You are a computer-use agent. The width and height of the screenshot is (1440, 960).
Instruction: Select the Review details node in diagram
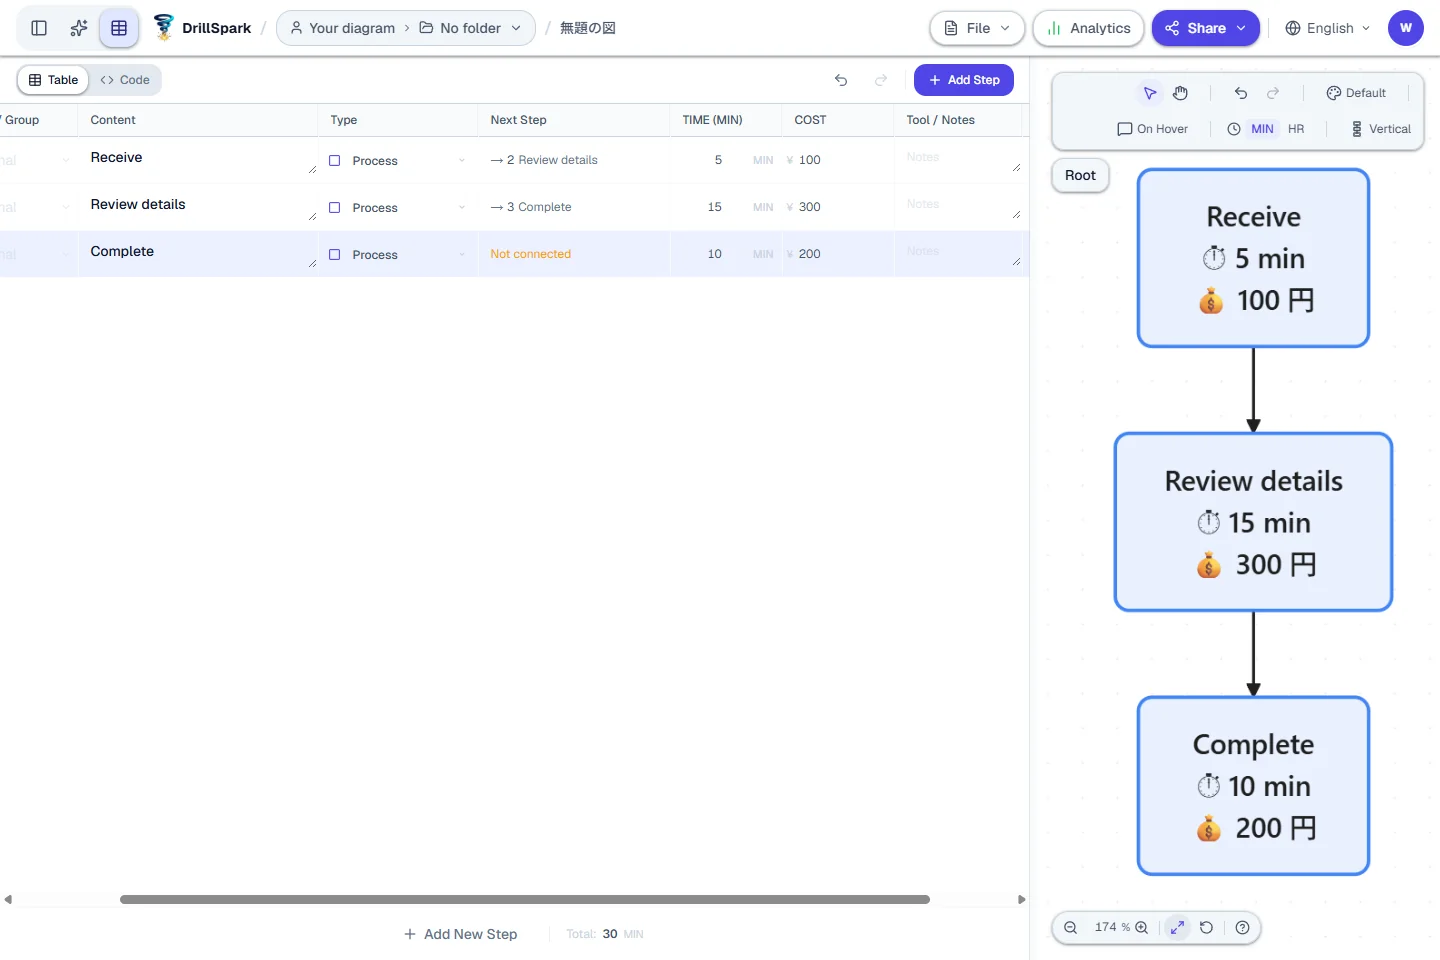(x=1253, y=522)
